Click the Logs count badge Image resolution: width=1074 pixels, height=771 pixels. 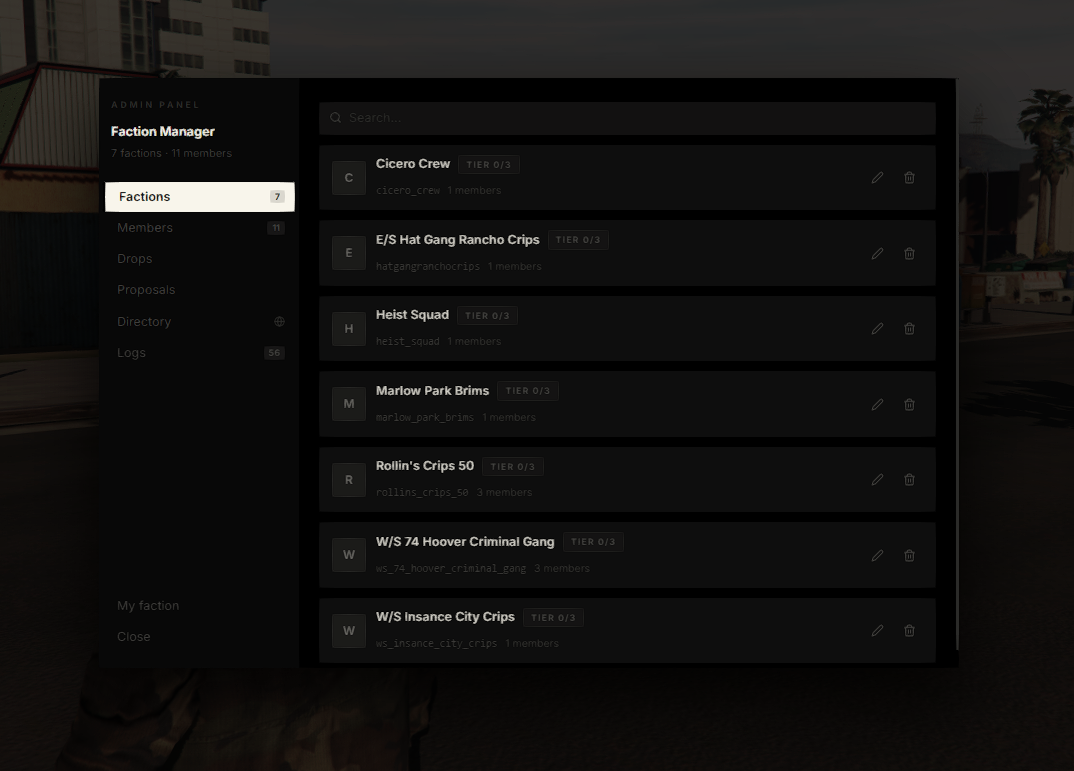(274, 353)
